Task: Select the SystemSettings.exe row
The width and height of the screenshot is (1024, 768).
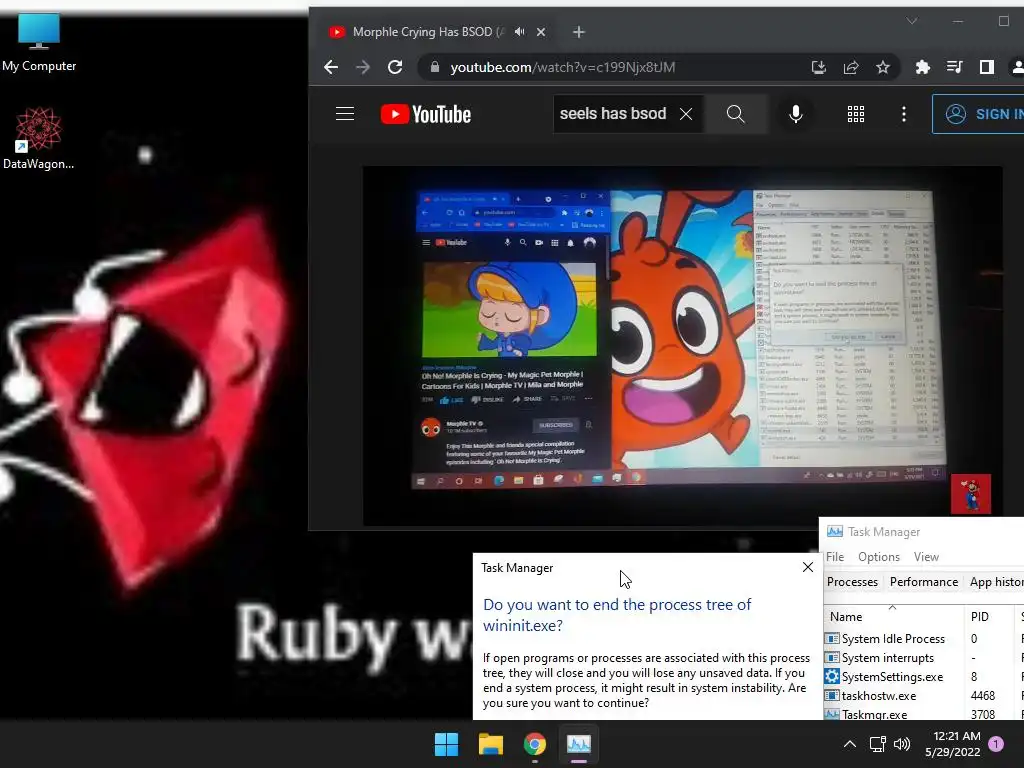Action: (923, 677)
